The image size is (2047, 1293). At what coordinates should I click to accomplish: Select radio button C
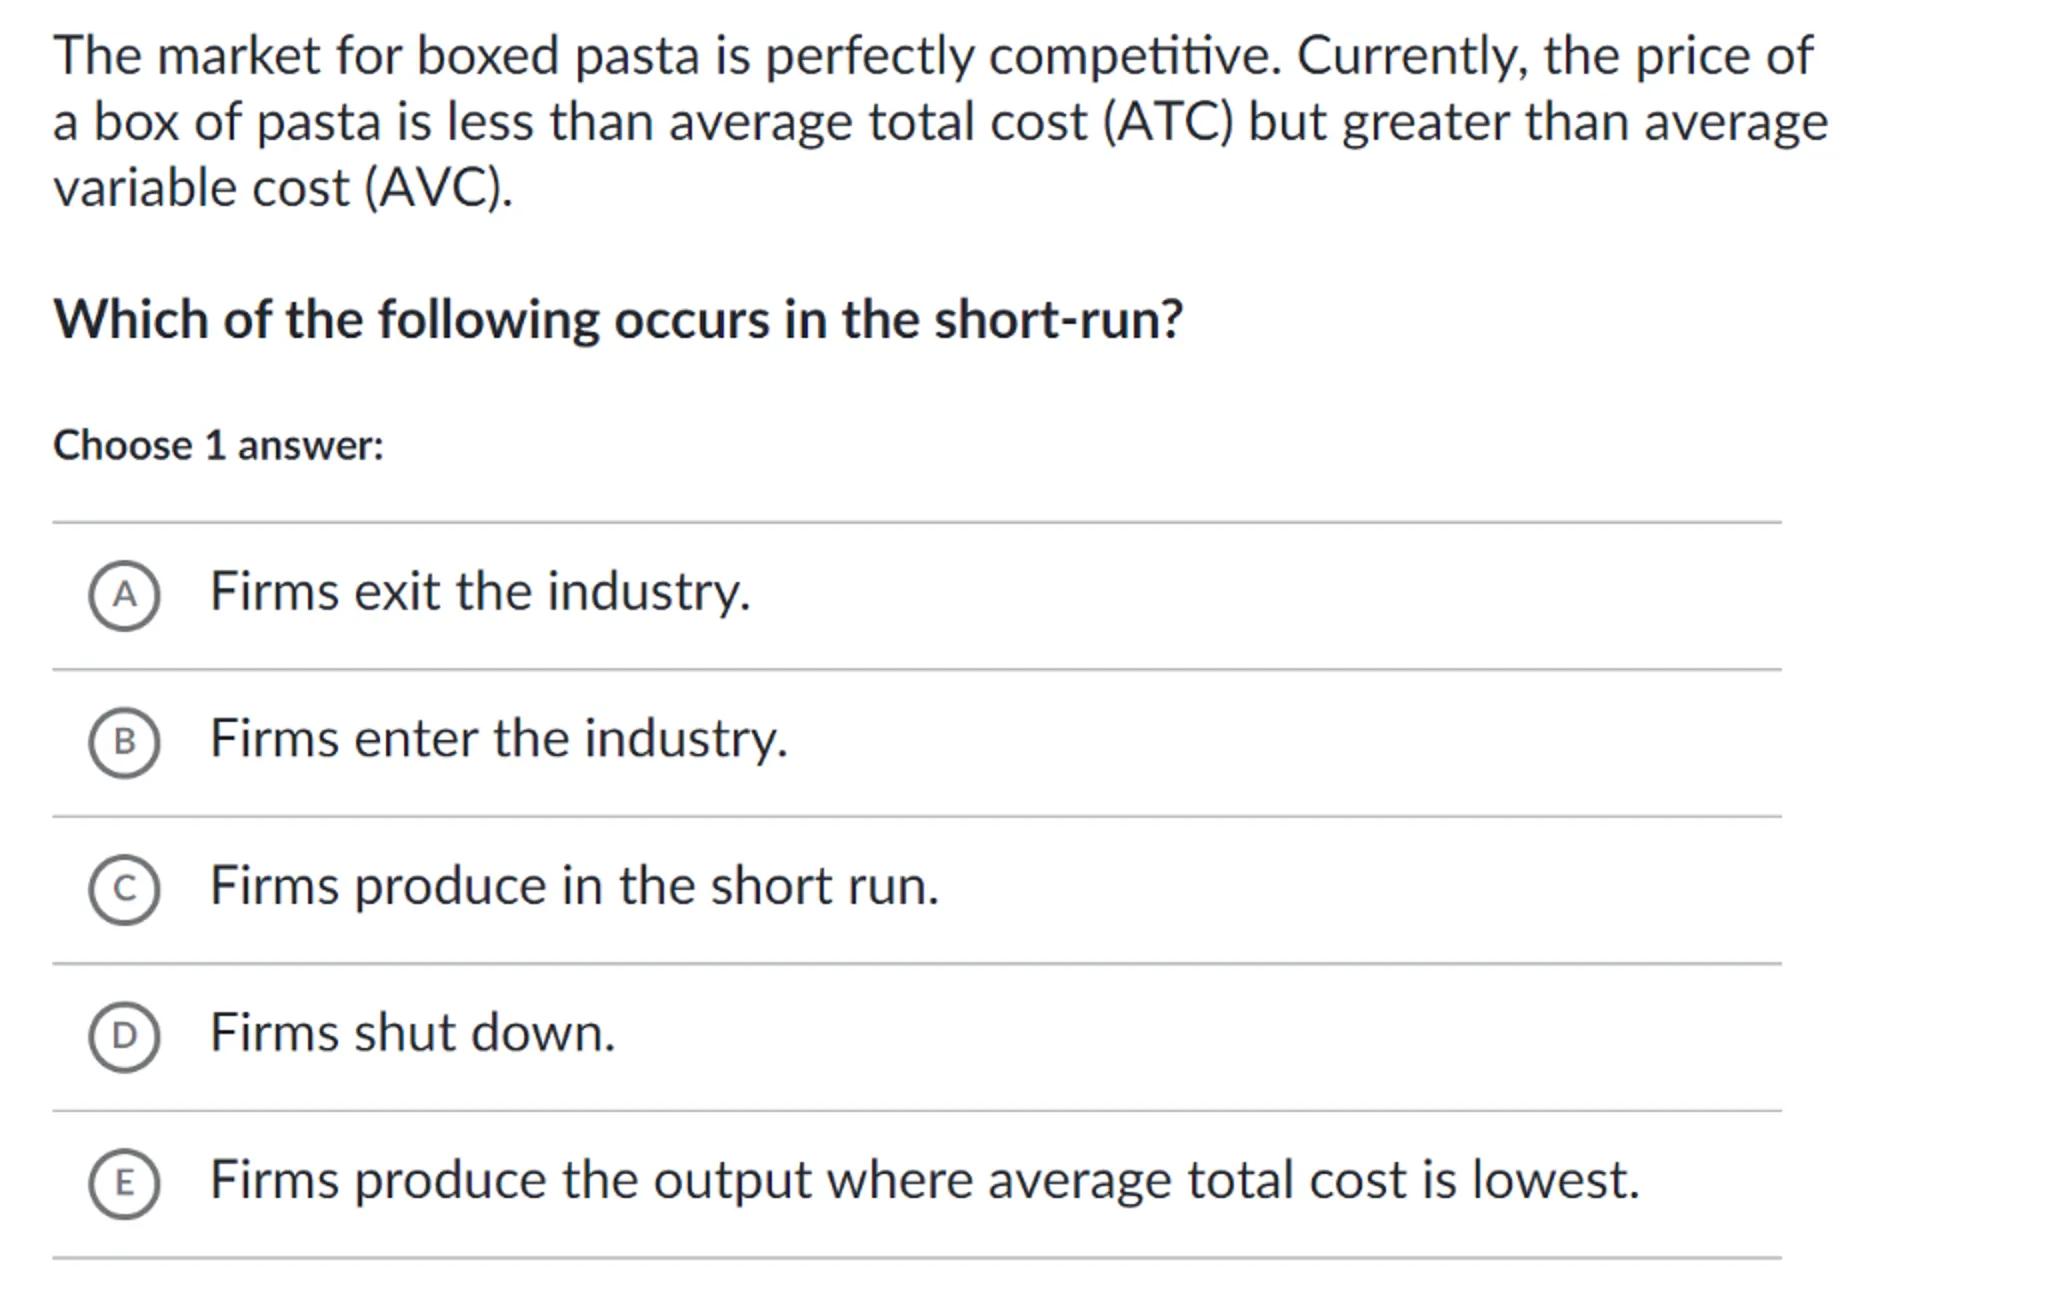124,889
